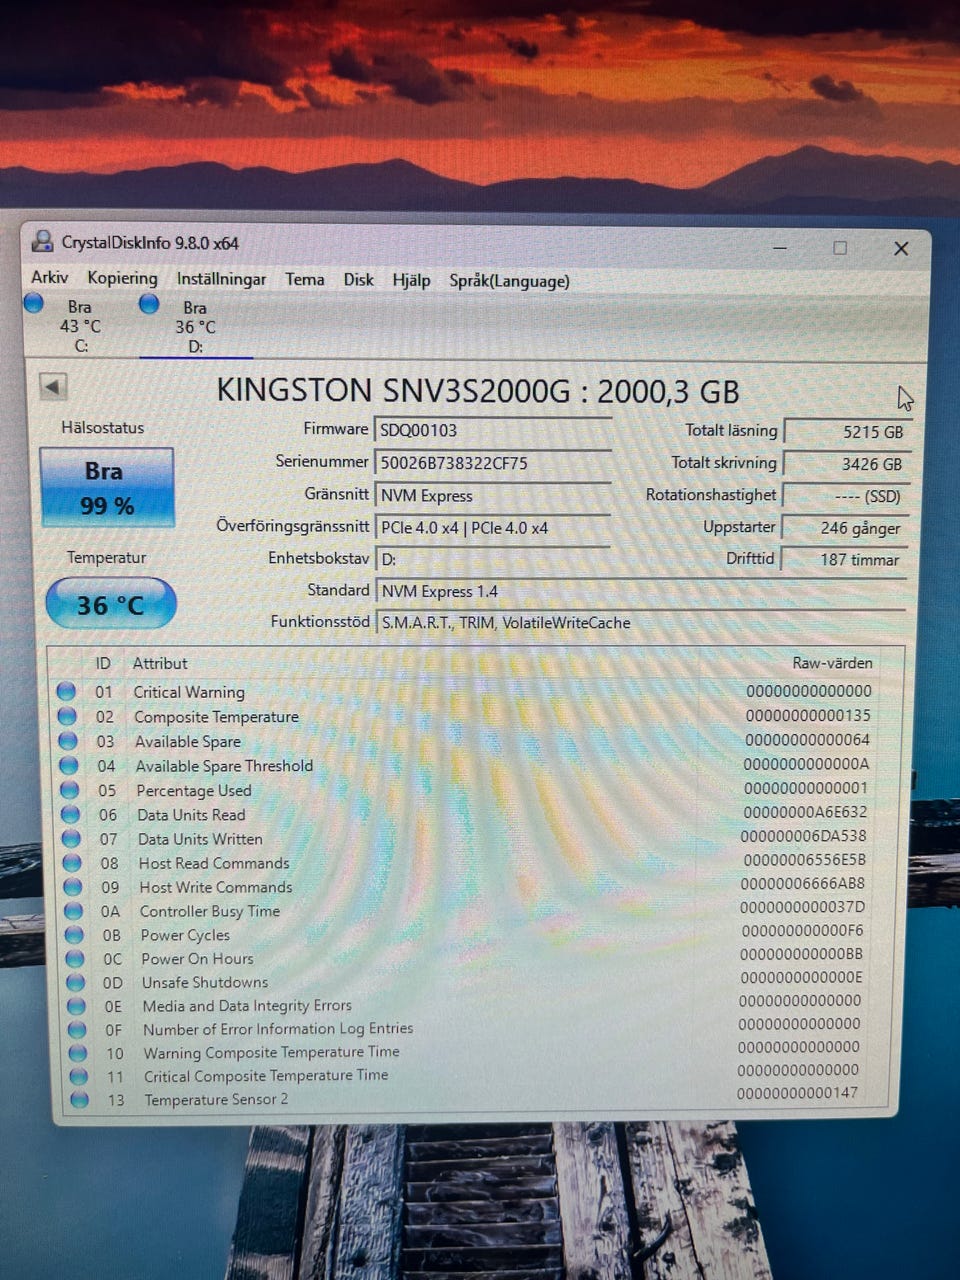Open the Arkiv menu
Screen dimensions: 960x1280
(49, 278)
